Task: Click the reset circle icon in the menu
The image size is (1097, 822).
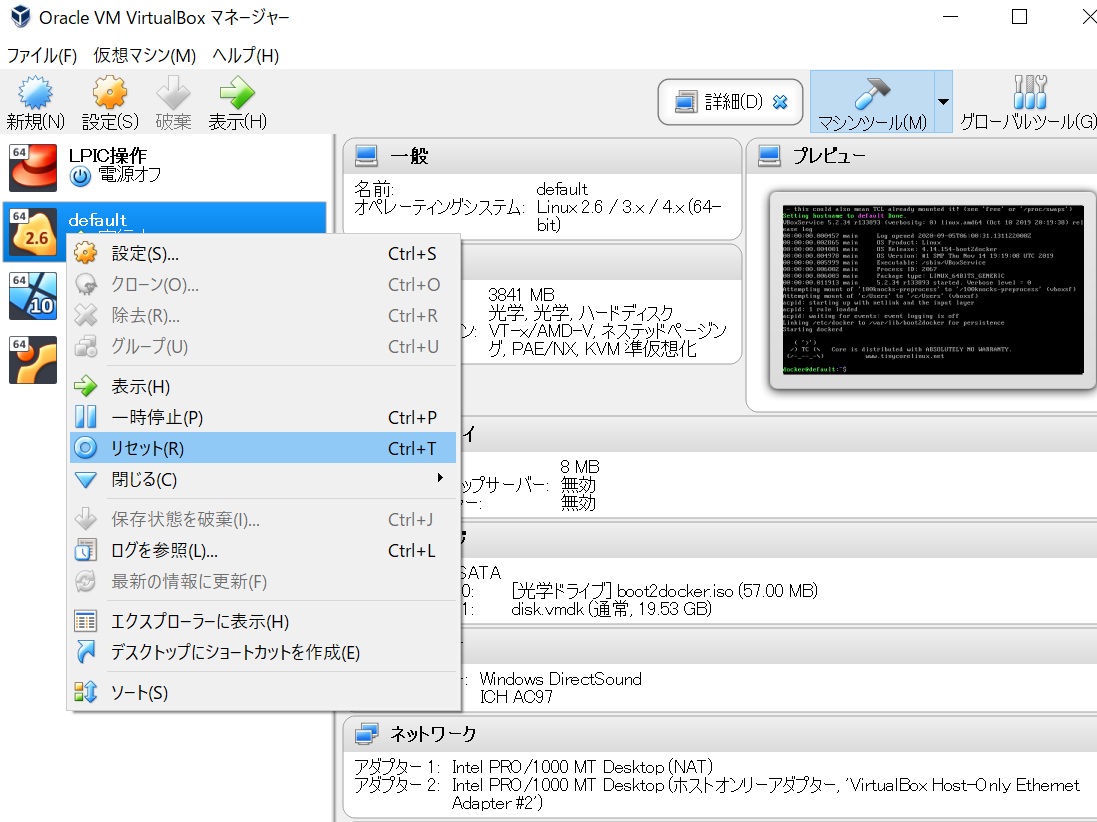Action: (86, 448)
